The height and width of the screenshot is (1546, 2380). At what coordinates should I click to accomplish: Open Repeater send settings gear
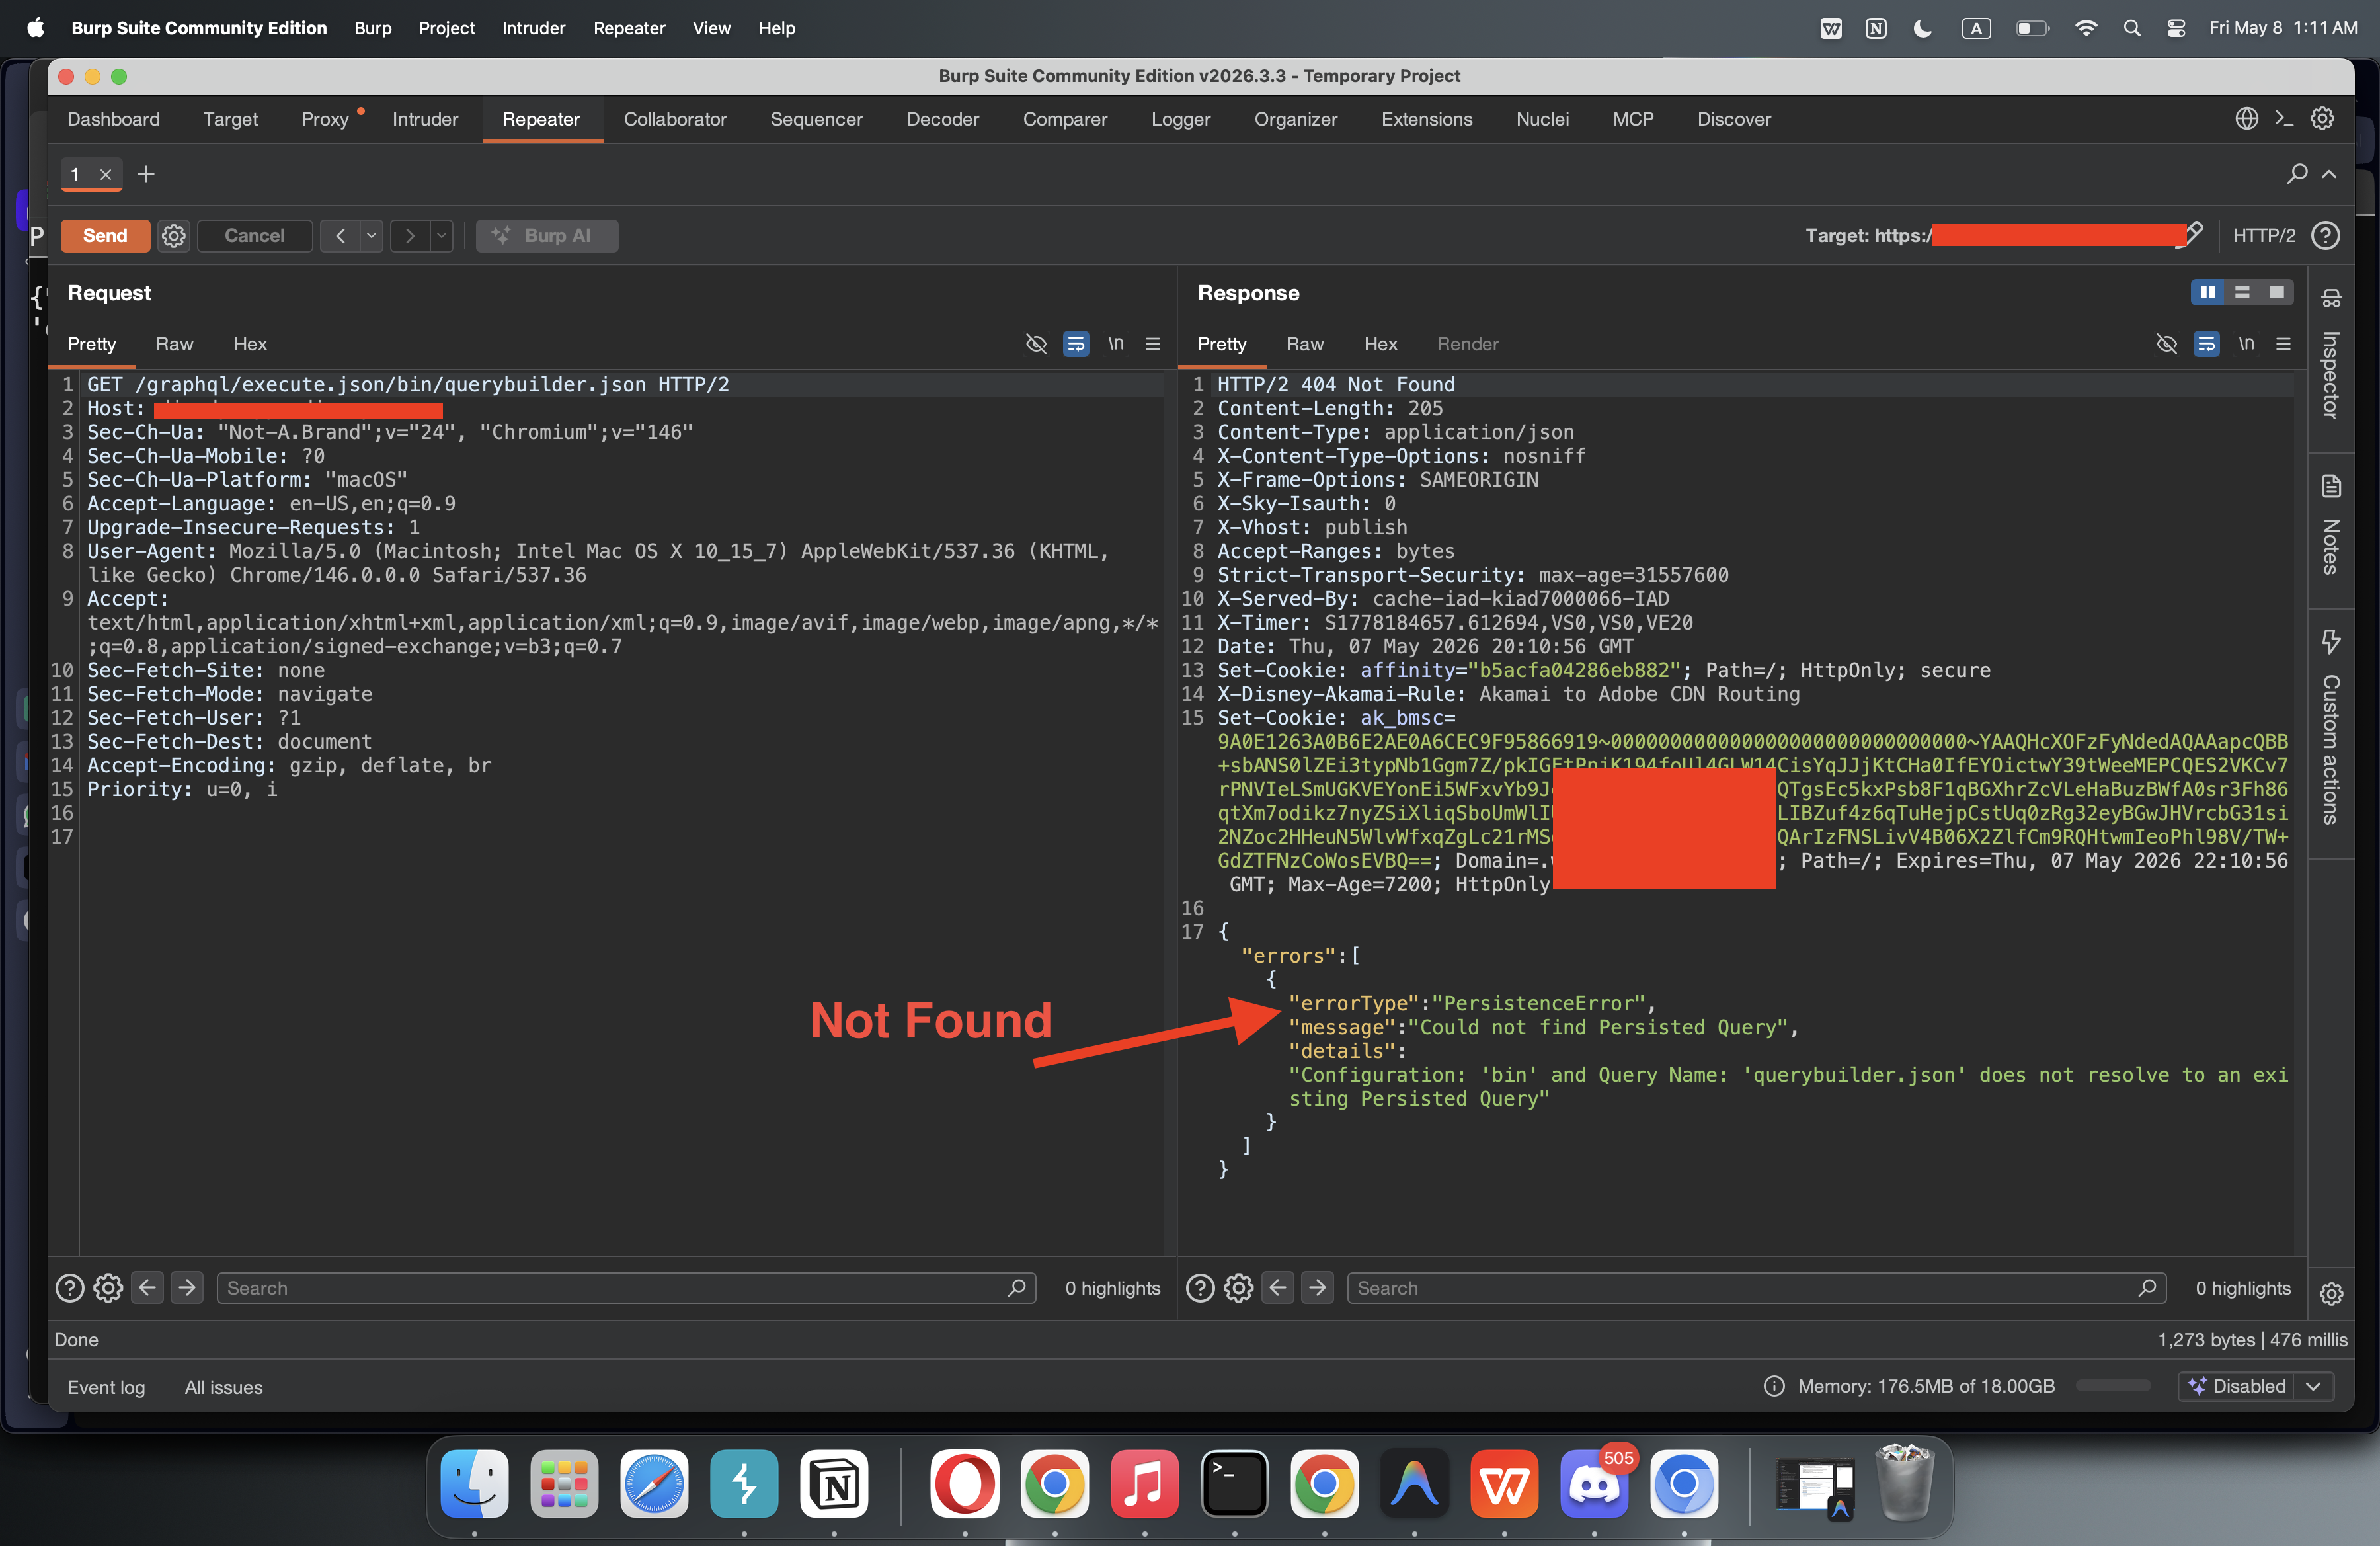tap(174, 236)
